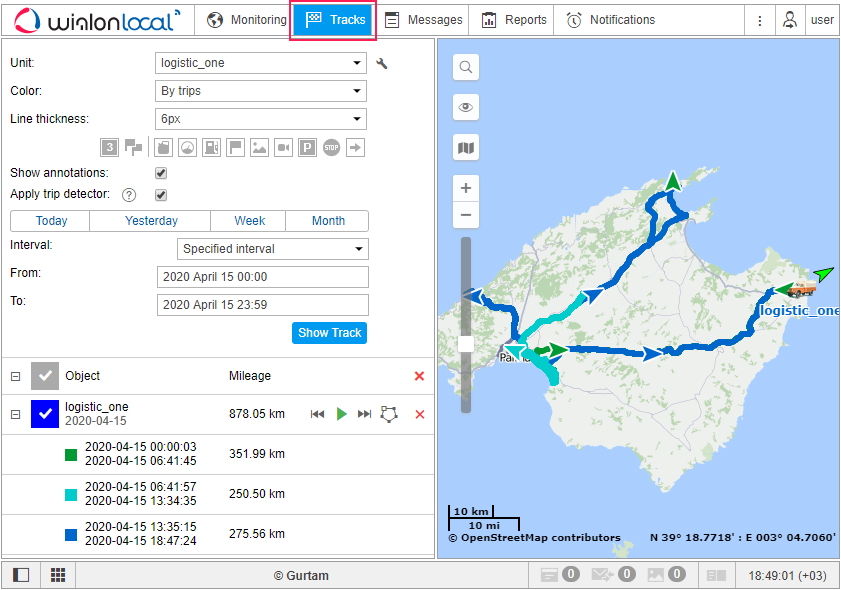Toggle grouped flags marker icon
The height and width of the screenshot is (590, 841).
134,148
